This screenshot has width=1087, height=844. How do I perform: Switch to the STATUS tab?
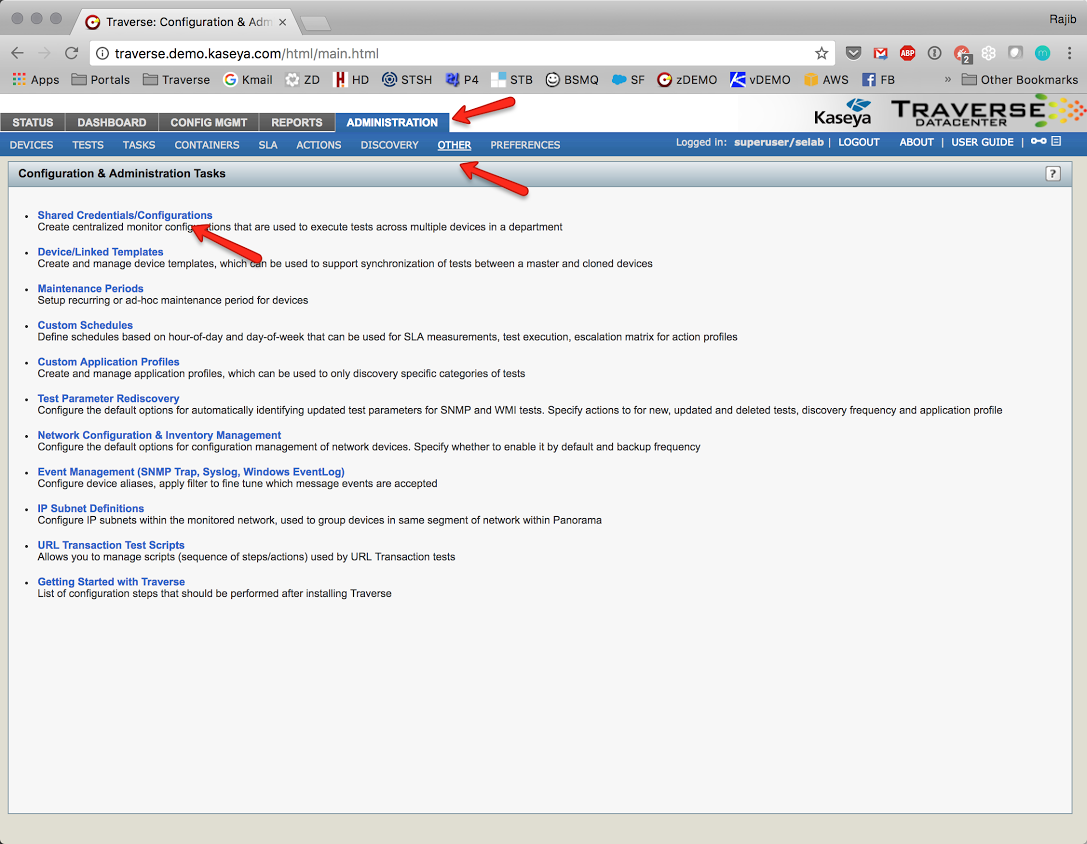pyautogui.click(x=33, y=122)
